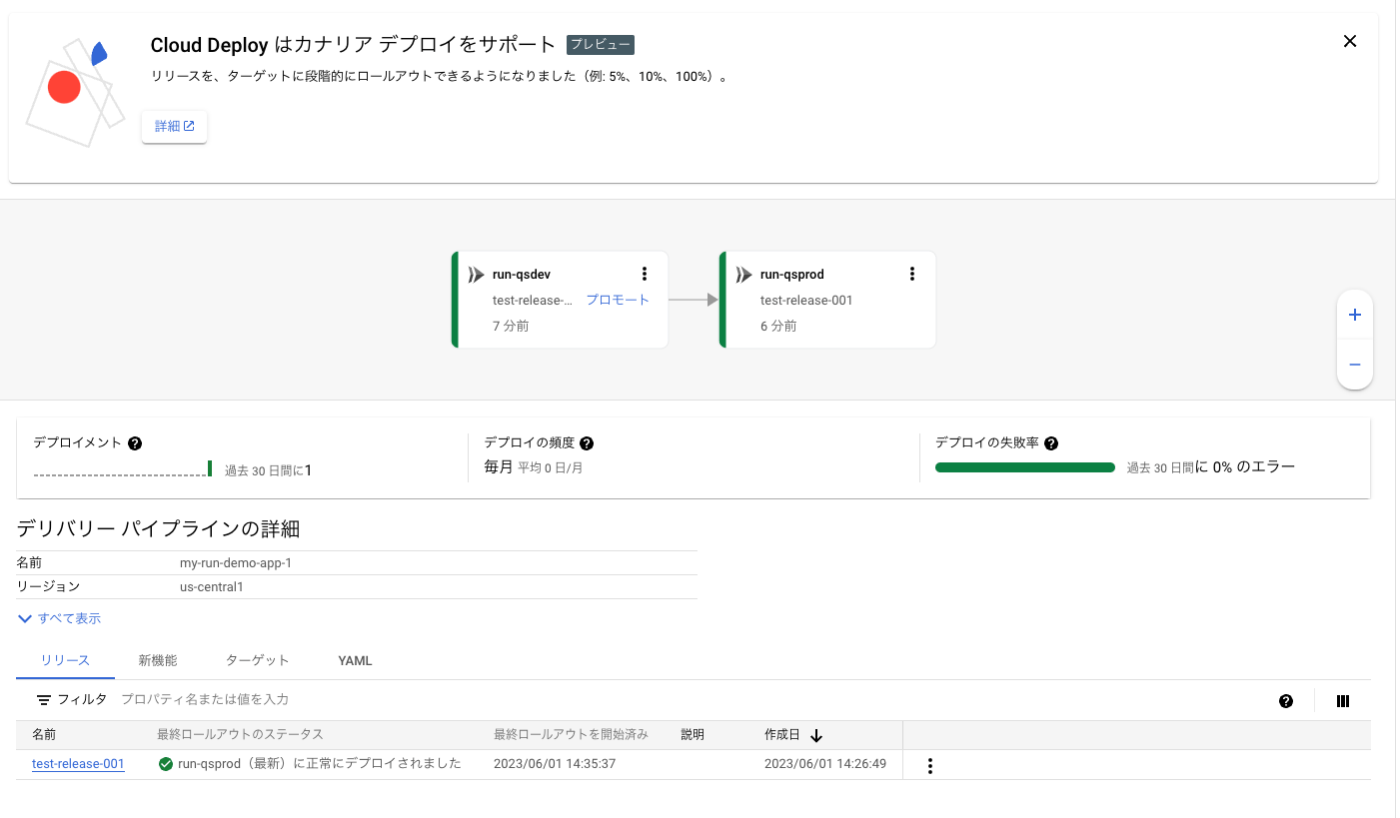Open the column display options icon
The width and height of the screenshot is (1400, 818).
click(1343, 701)
